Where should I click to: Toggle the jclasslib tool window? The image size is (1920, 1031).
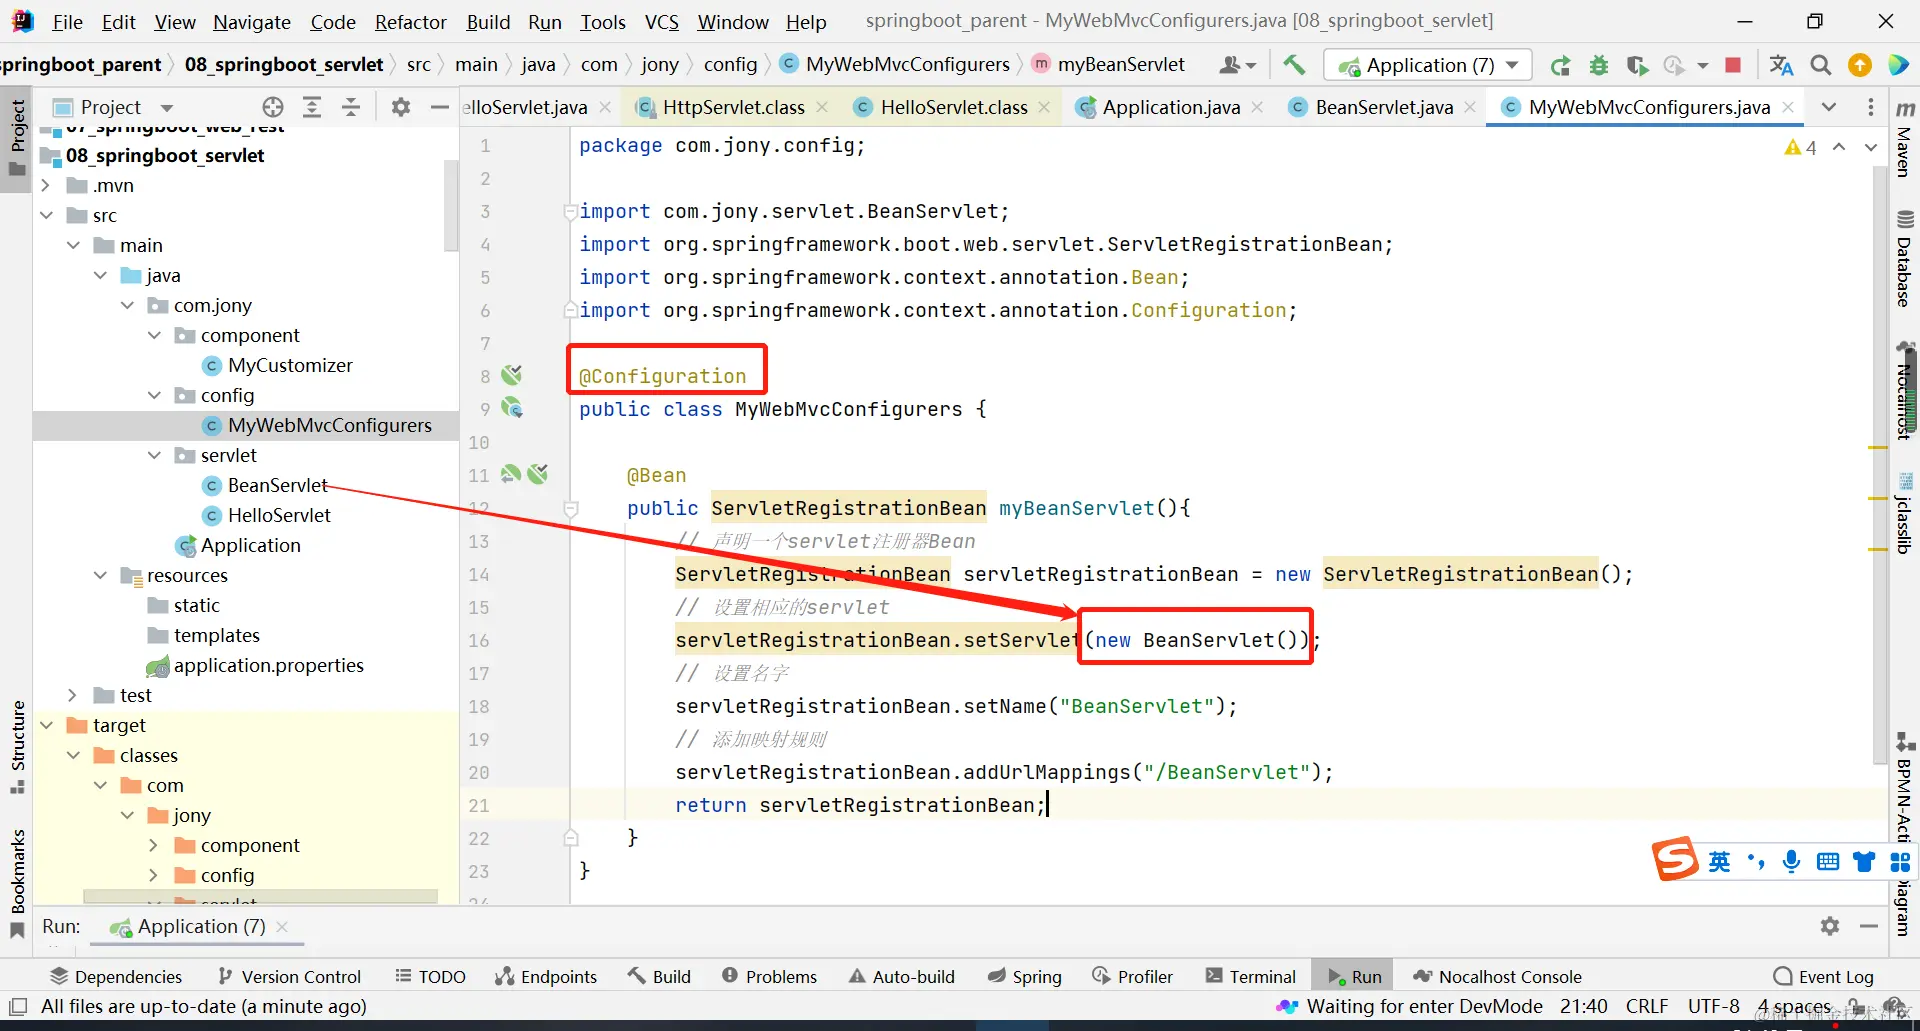pos(1905,513)
